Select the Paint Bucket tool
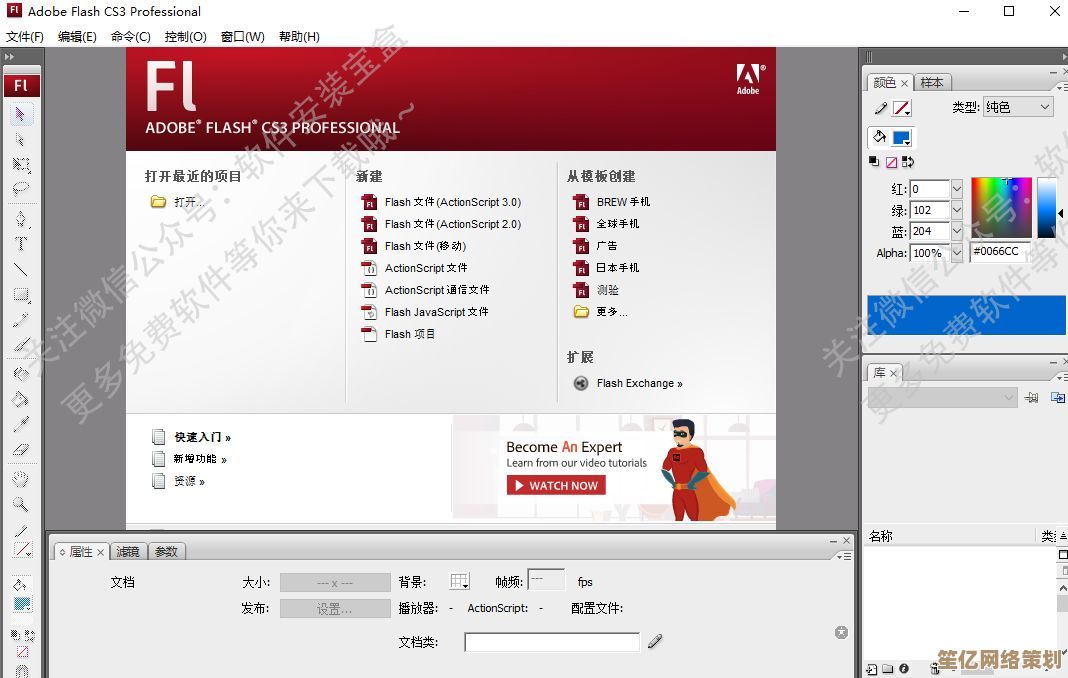Screen dimensions: 1068x678 tap(20, 399)
